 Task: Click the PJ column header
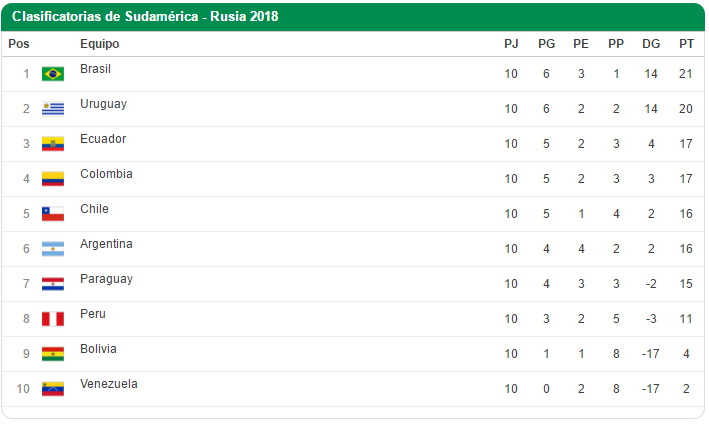click(x=511, y=44)
